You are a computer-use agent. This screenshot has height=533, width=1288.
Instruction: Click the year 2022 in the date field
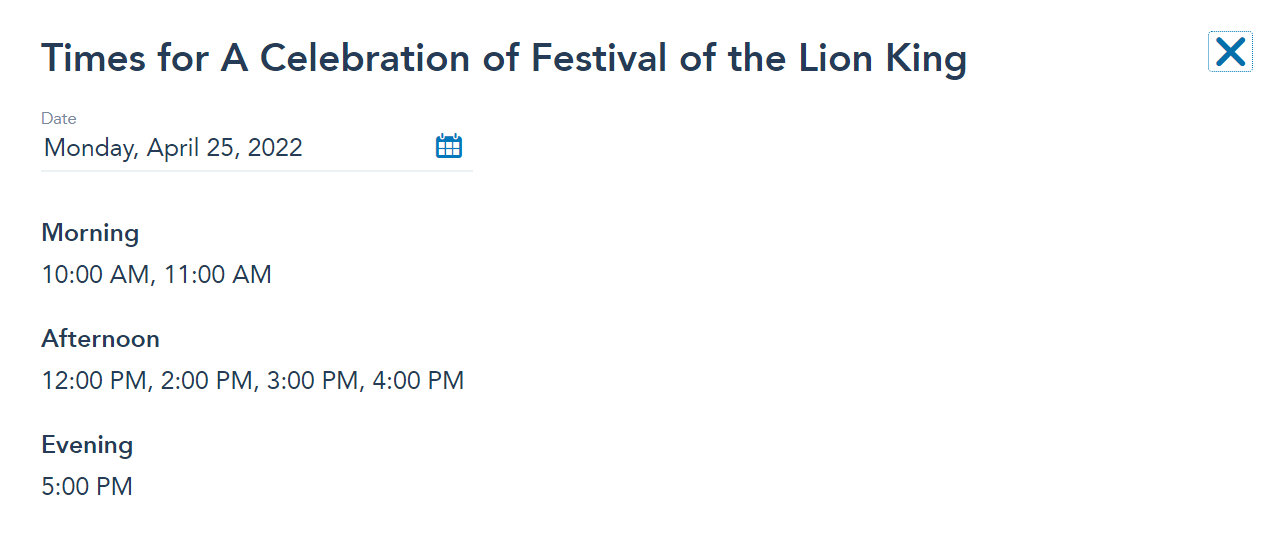(275, 148)
